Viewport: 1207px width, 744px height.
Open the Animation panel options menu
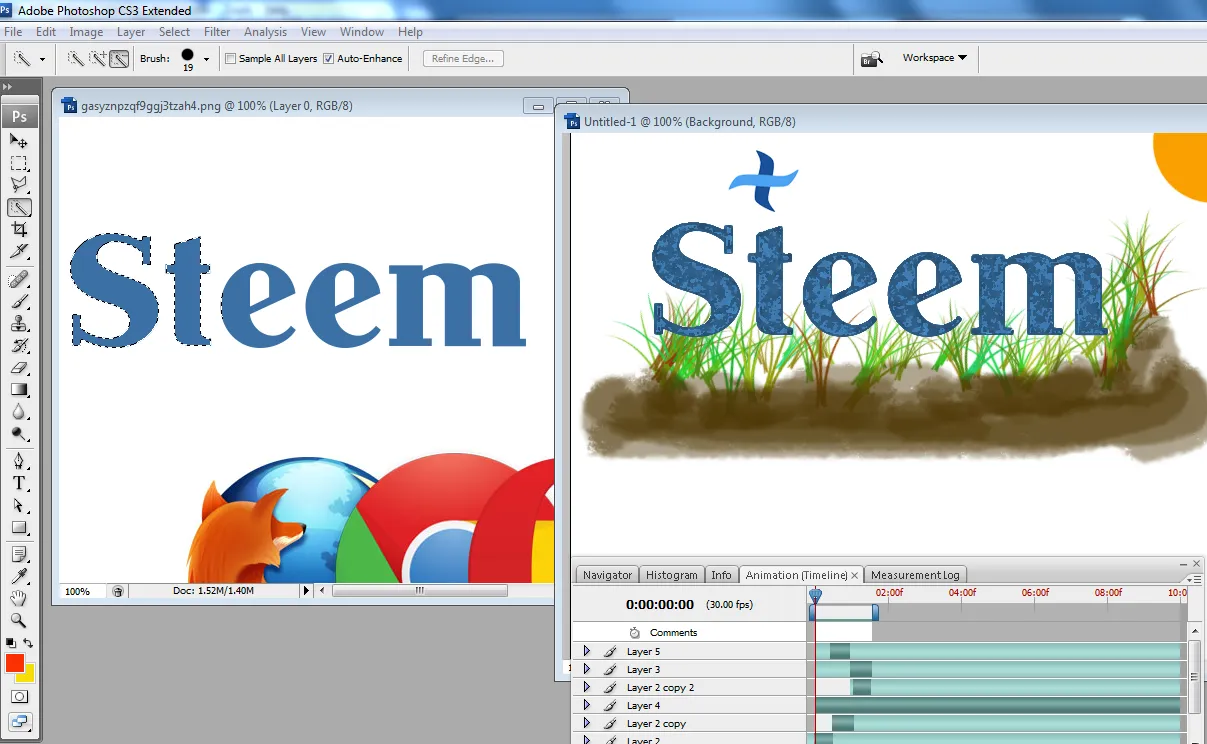pos(1192,579)
